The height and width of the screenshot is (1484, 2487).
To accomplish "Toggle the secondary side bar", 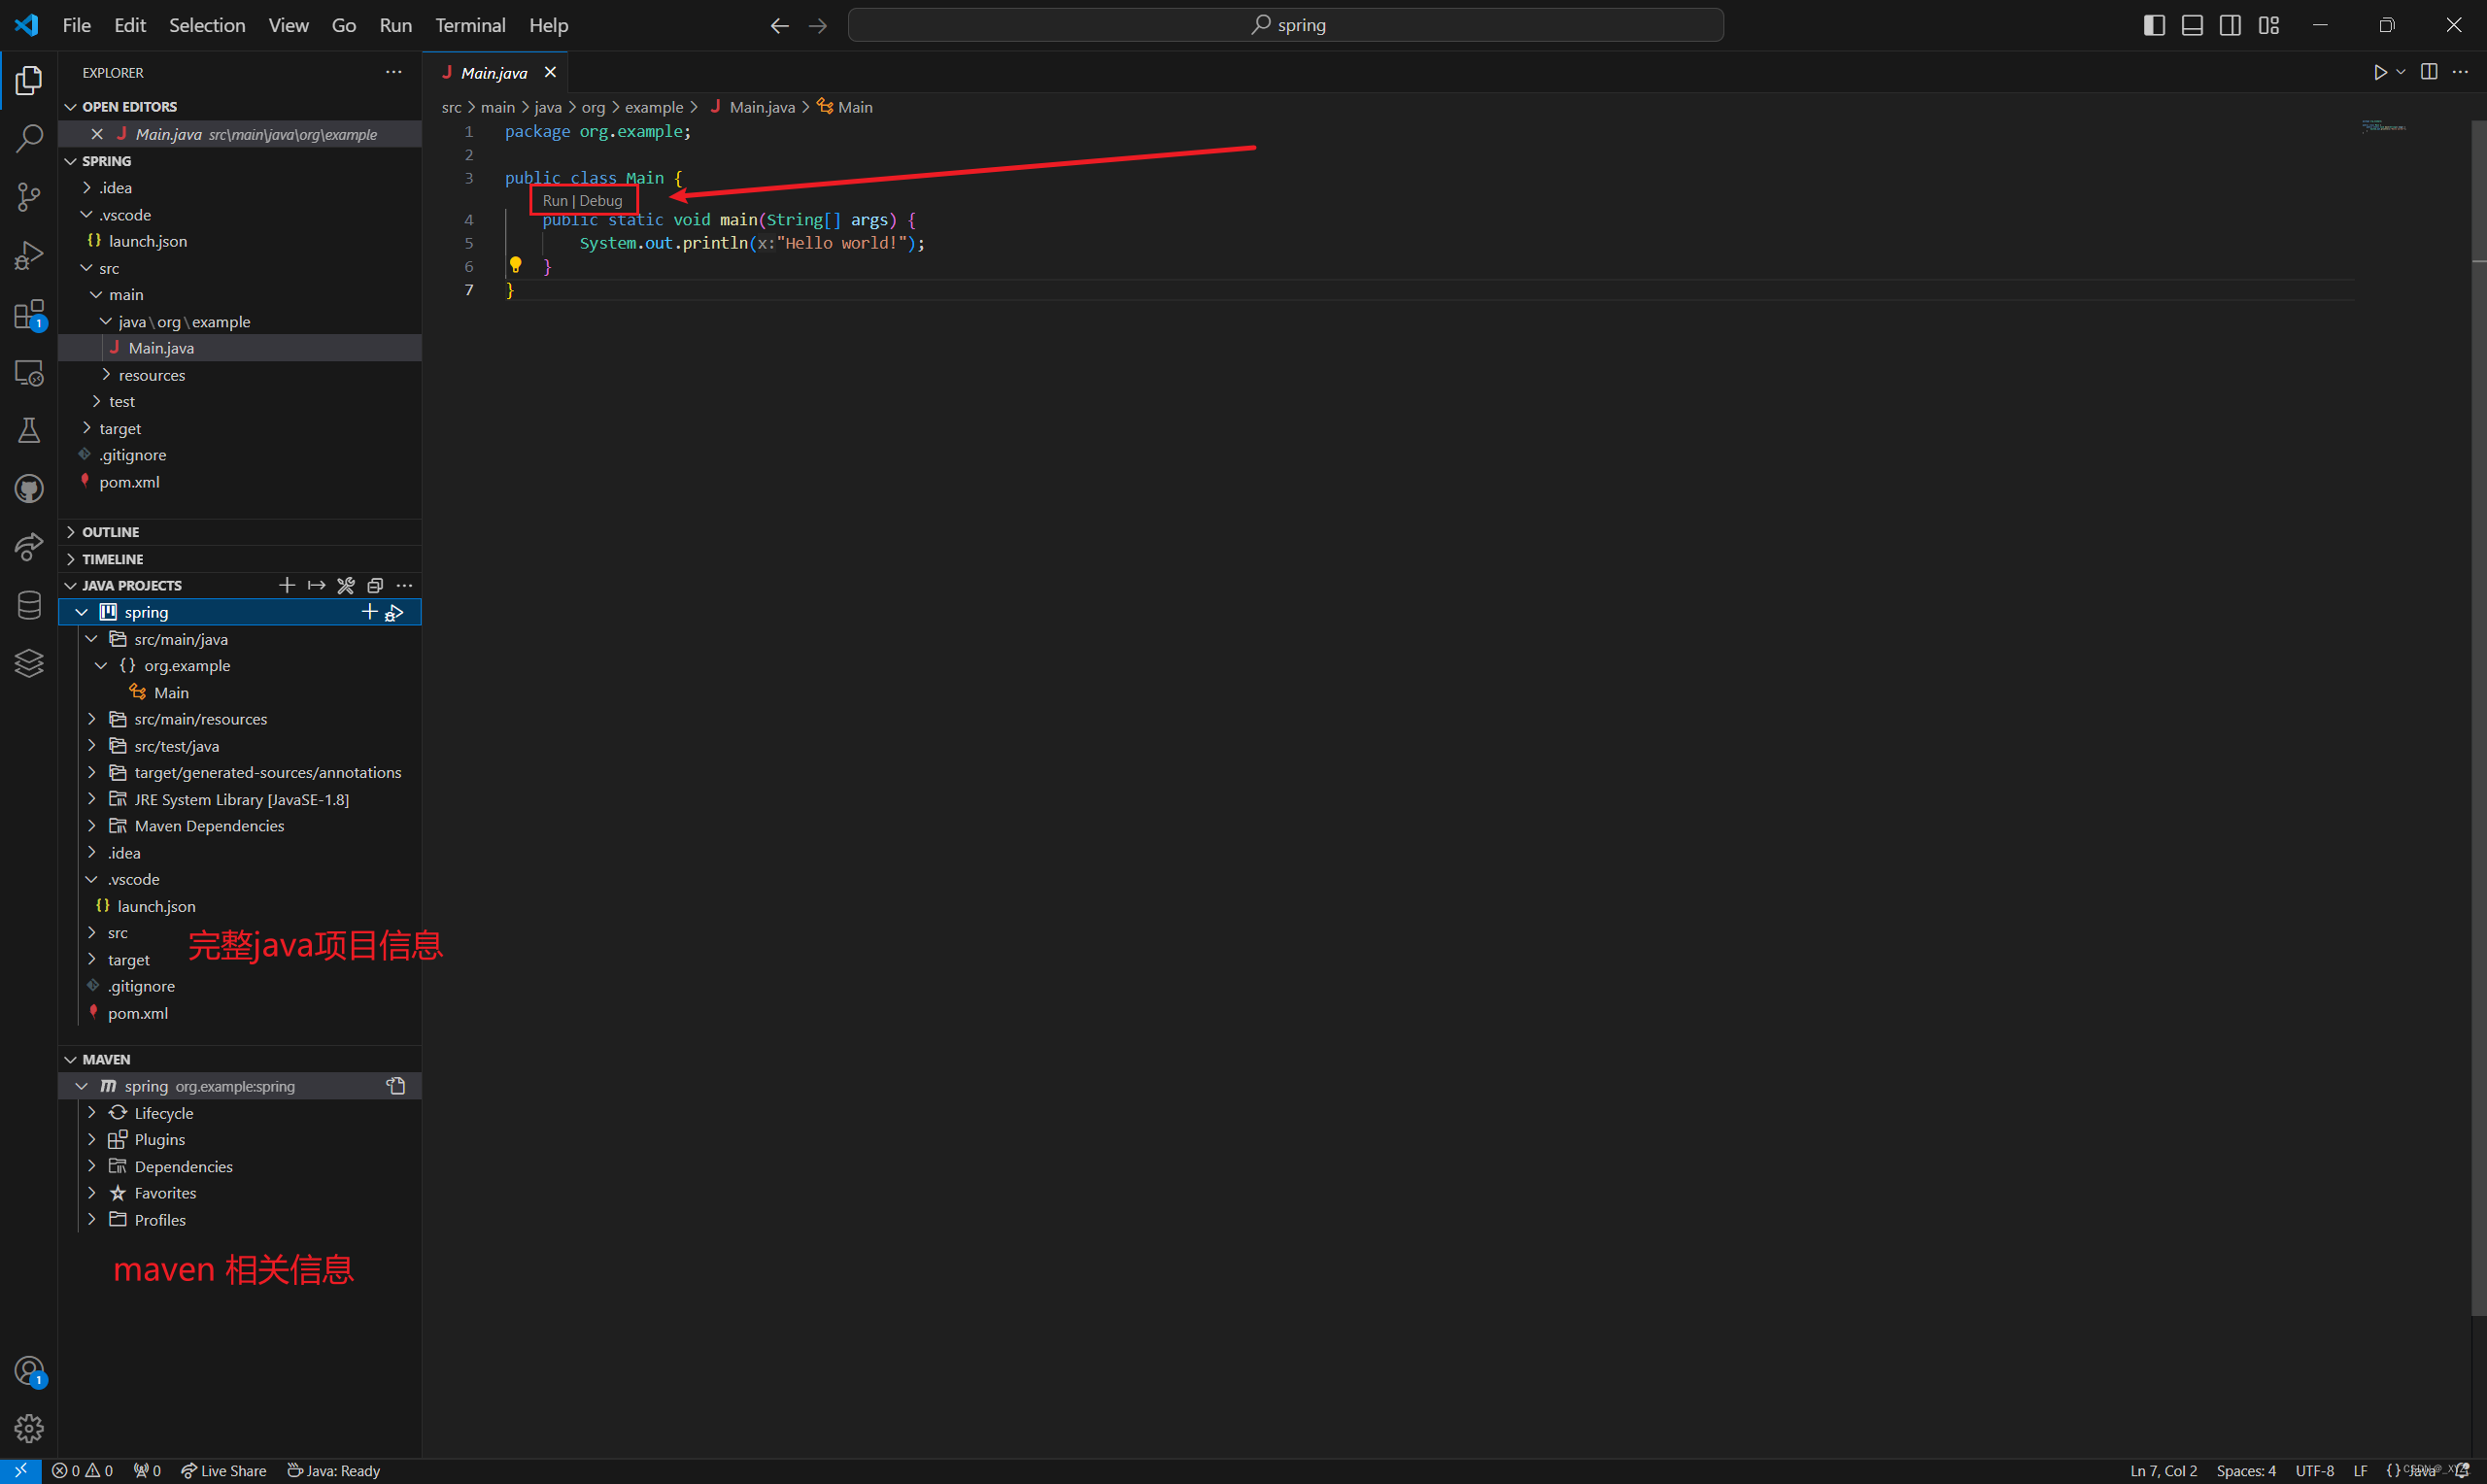I will pyautogui.click(x=2230, y=25).
